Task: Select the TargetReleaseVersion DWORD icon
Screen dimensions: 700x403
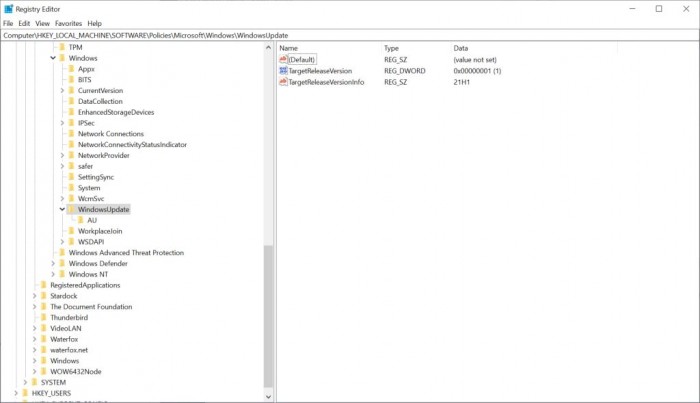Action: tap(283, 71)
